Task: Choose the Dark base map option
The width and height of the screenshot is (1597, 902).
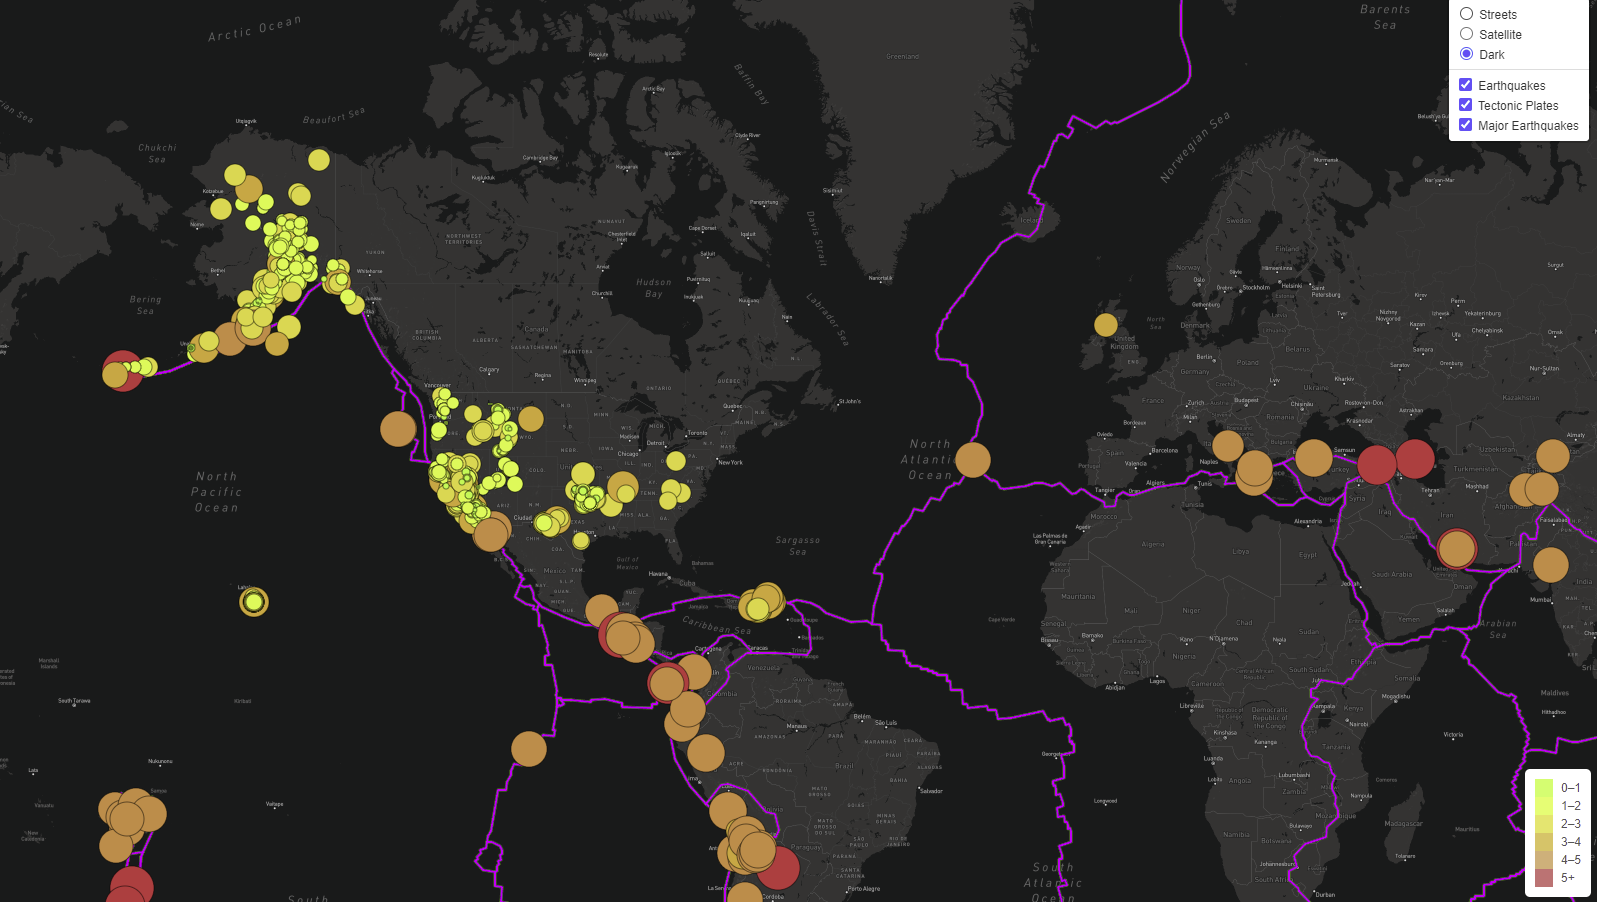Action: tap(1466, 54)
